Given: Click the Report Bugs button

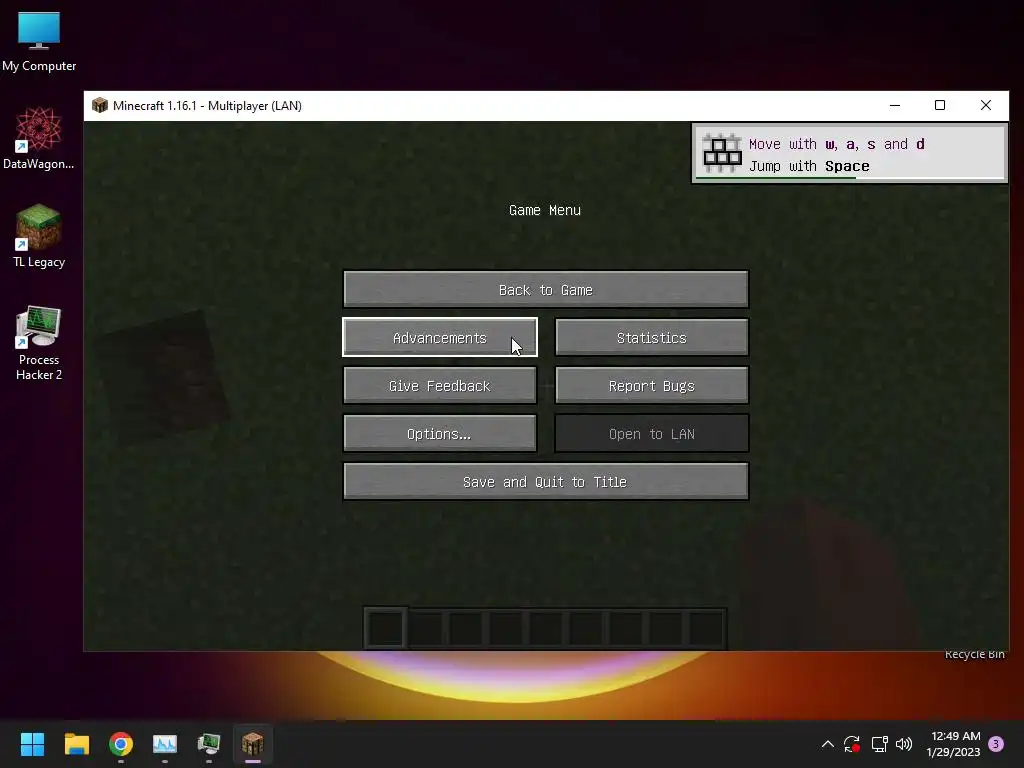Looking at the screenshot, I should click(651, 385).
